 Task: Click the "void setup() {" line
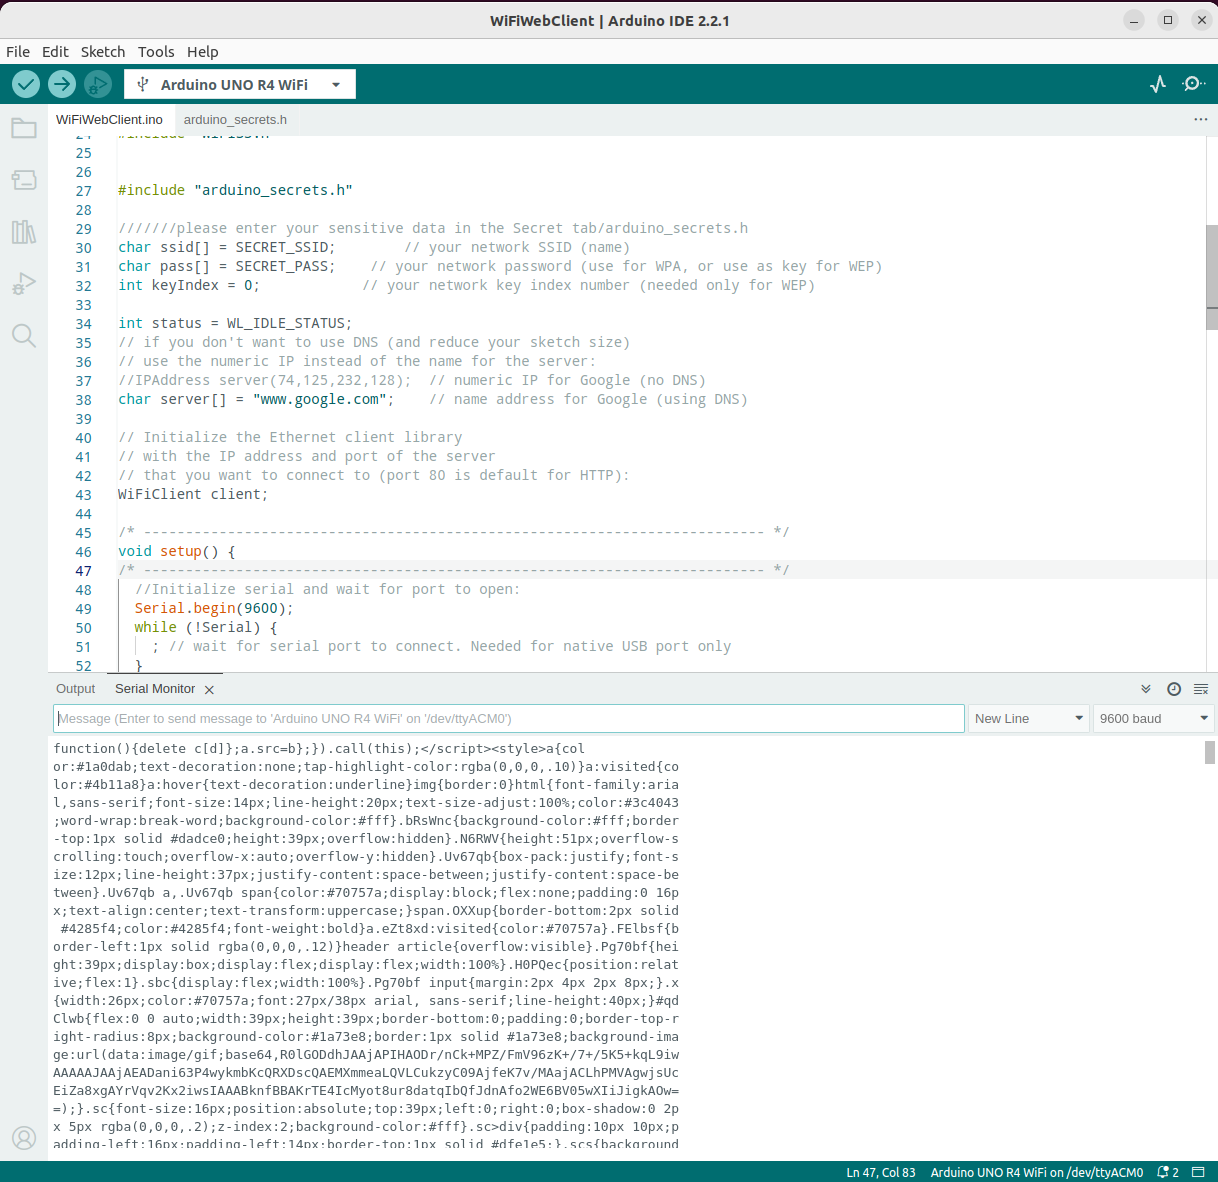[x=177, y=551]
